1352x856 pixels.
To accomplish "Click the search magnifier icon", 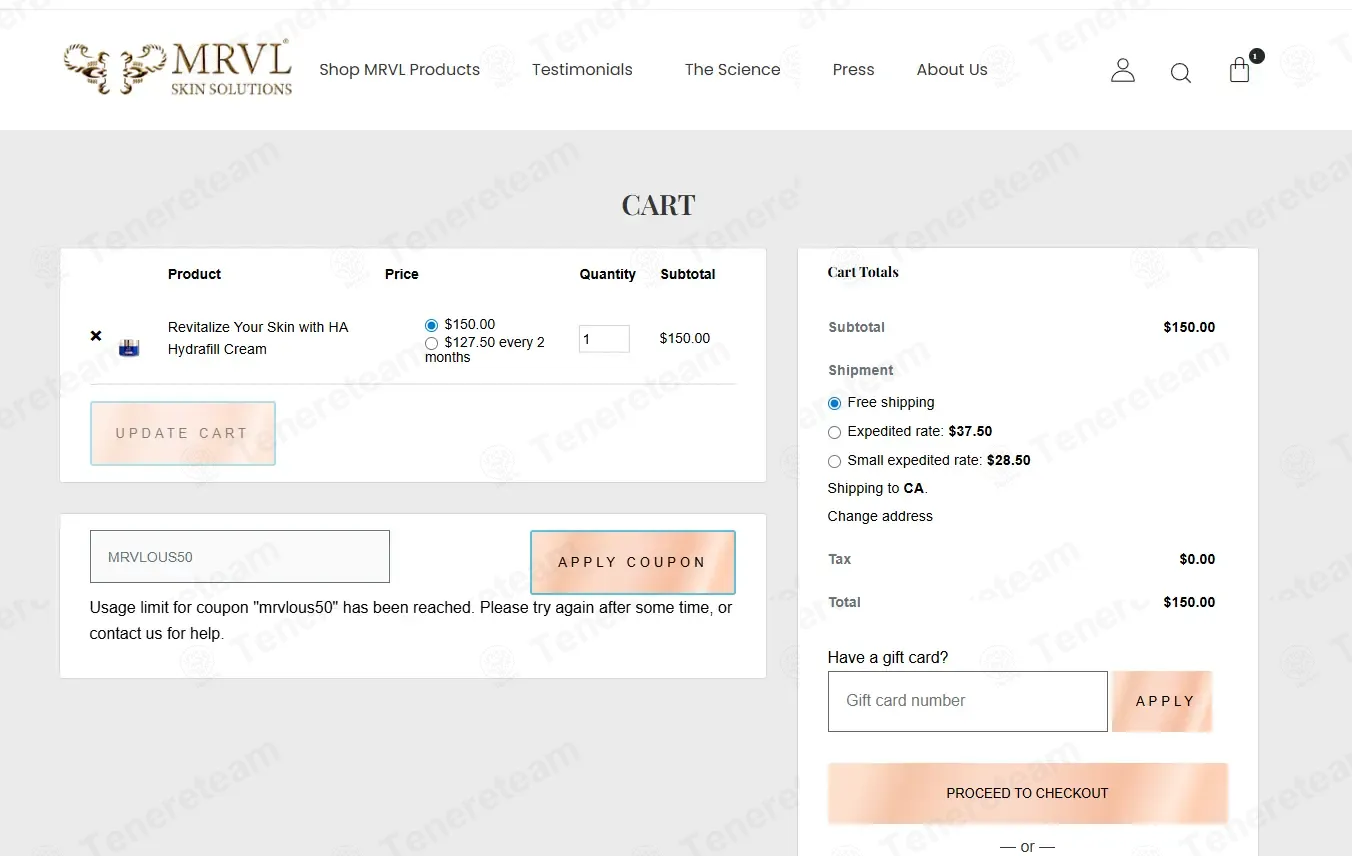I will (x=1181, y=73).
